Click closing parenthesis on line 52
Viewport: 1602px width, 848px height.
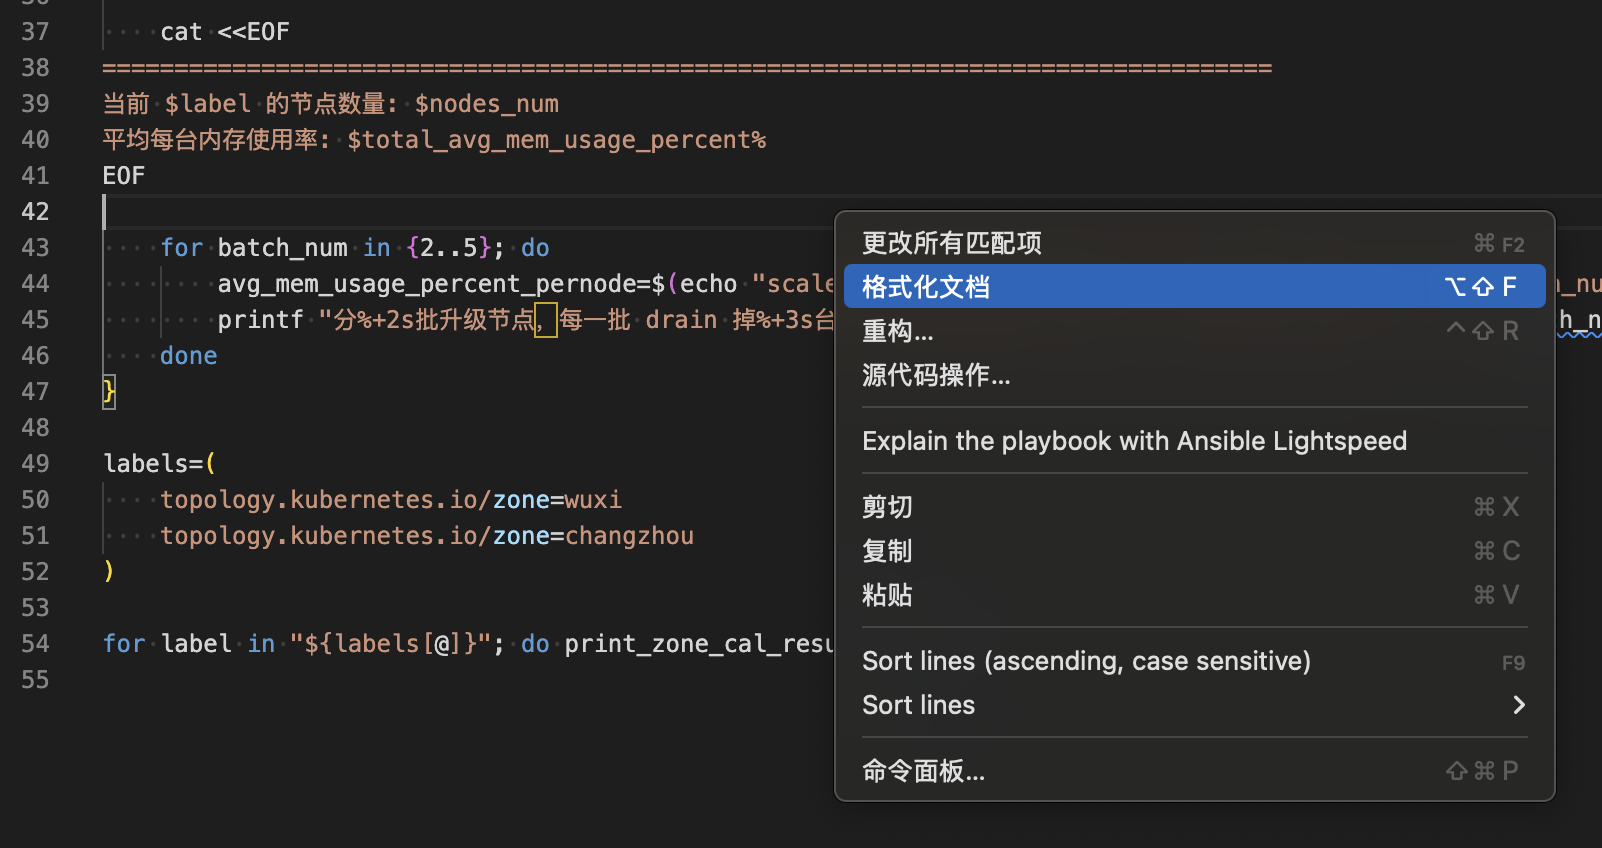109,571
